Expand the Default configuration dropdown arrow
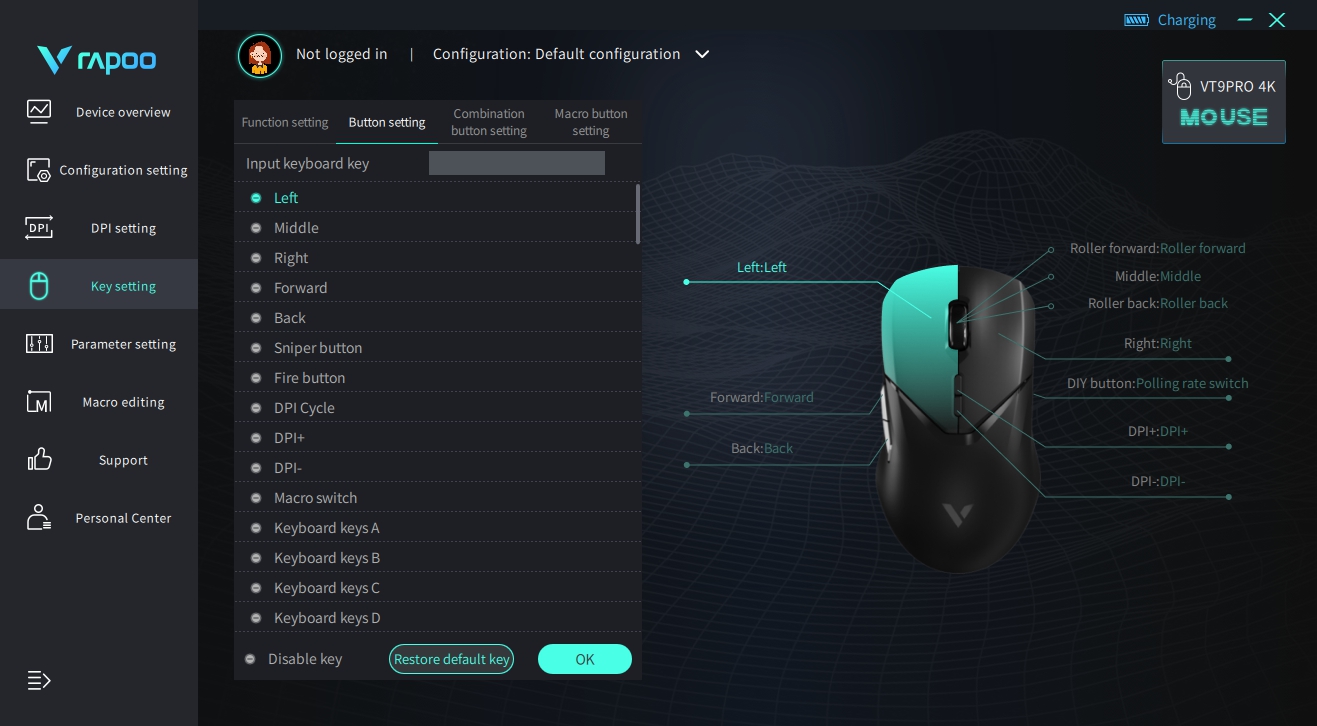The width and height of the screenshot is (1317, 726). pyautogui.click(x=702, y=54)
